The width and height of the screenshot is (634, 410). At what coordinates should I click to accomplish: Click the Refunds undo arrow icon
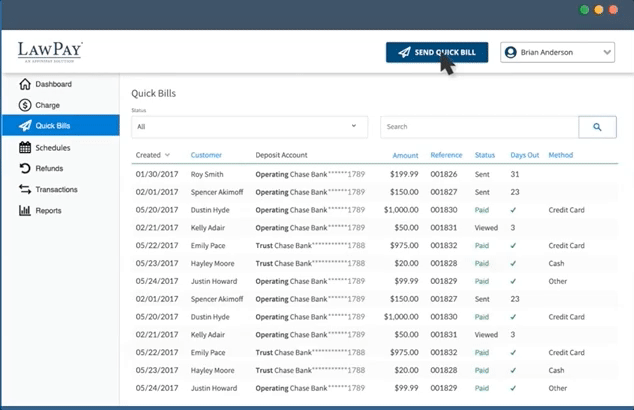[25, 168]
